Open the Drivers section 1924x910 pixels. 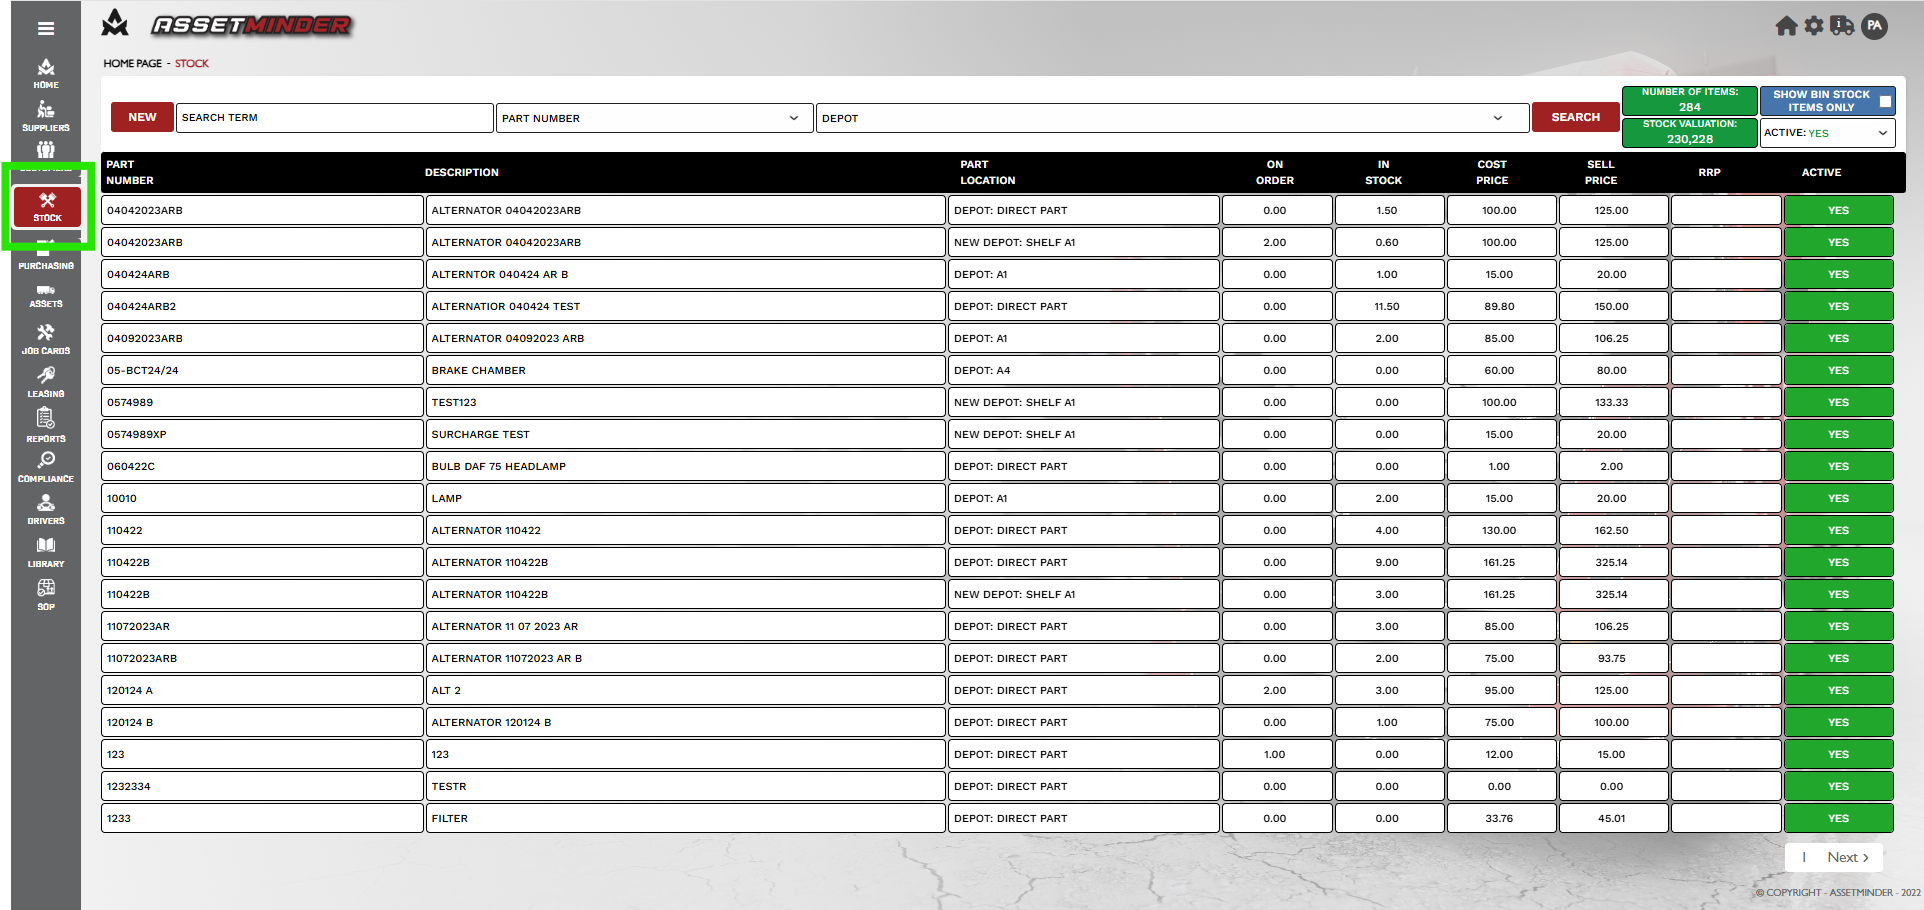click(x=46, y=509)
